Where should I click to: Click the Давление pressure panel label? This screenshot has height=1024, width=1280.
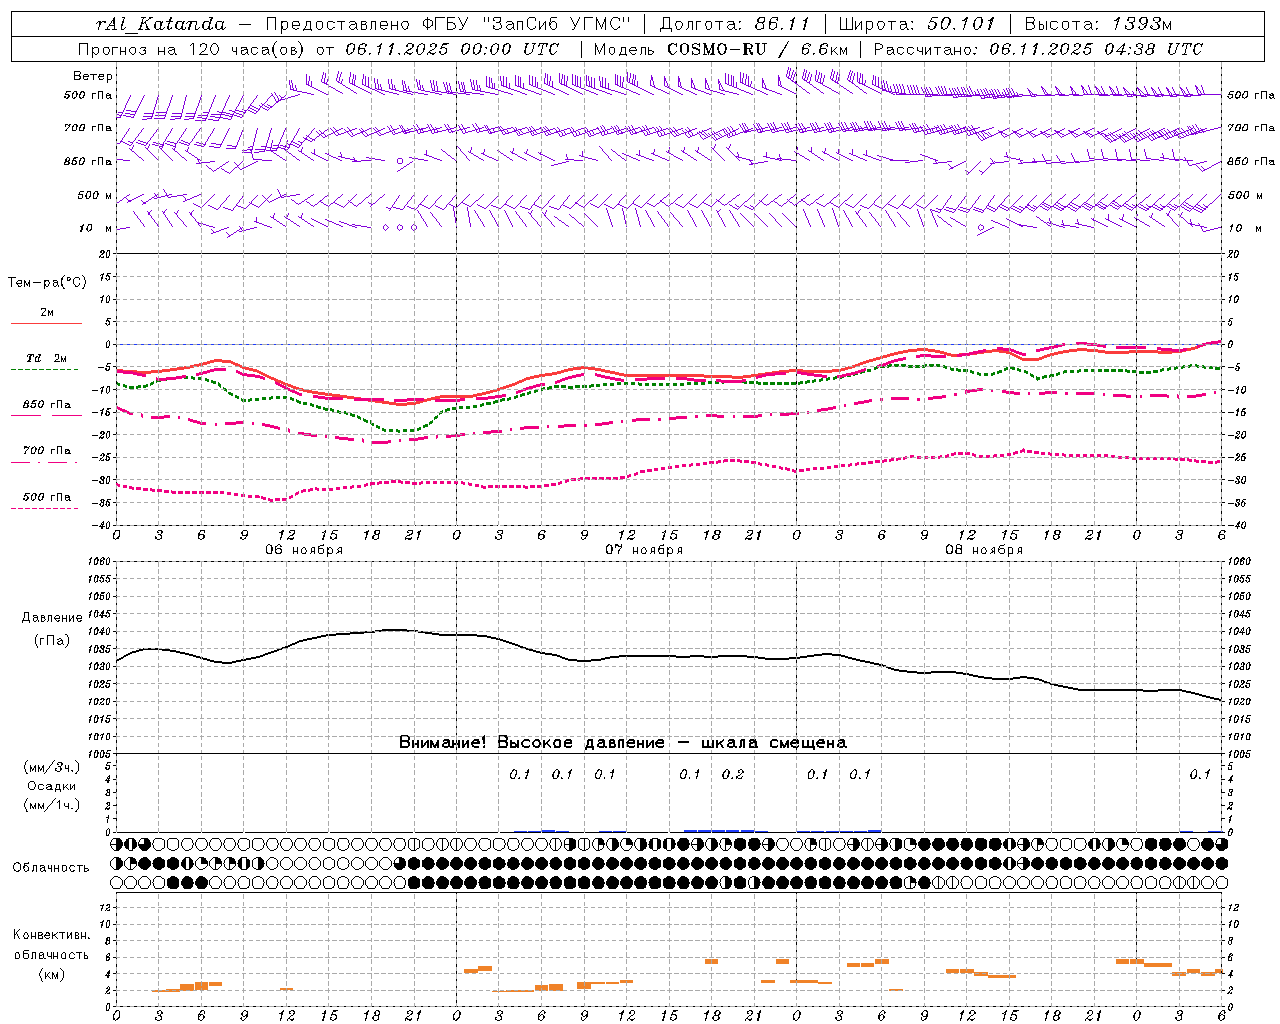(51, 618)
